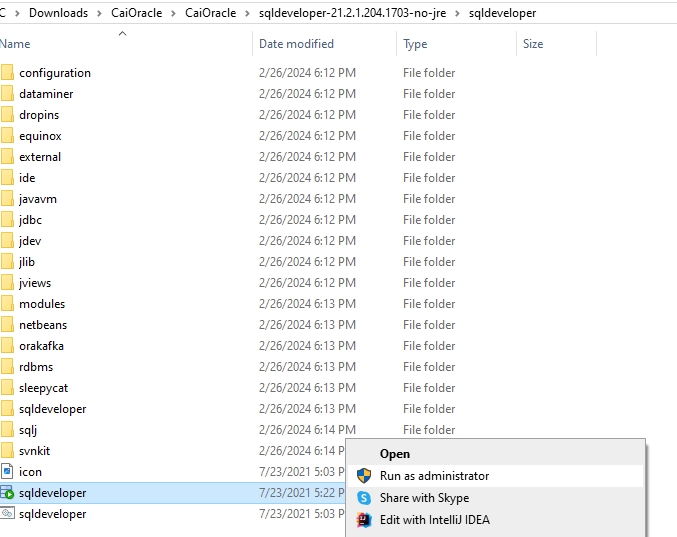The width and height of the screenshot is (677, 537).
Task: Select the modules folder name
Action: tap(42, 304)
